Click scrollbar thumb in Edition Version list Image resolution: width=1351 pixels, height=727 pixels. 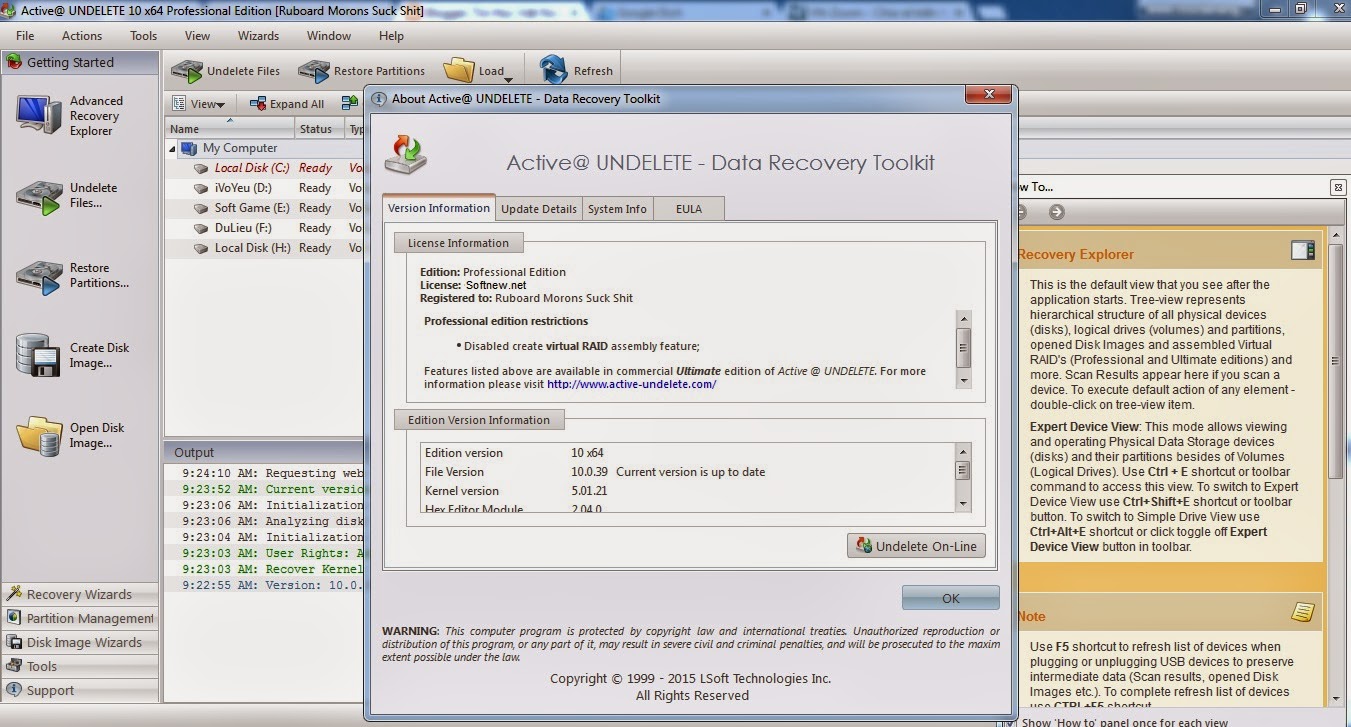tap(963, 470)
